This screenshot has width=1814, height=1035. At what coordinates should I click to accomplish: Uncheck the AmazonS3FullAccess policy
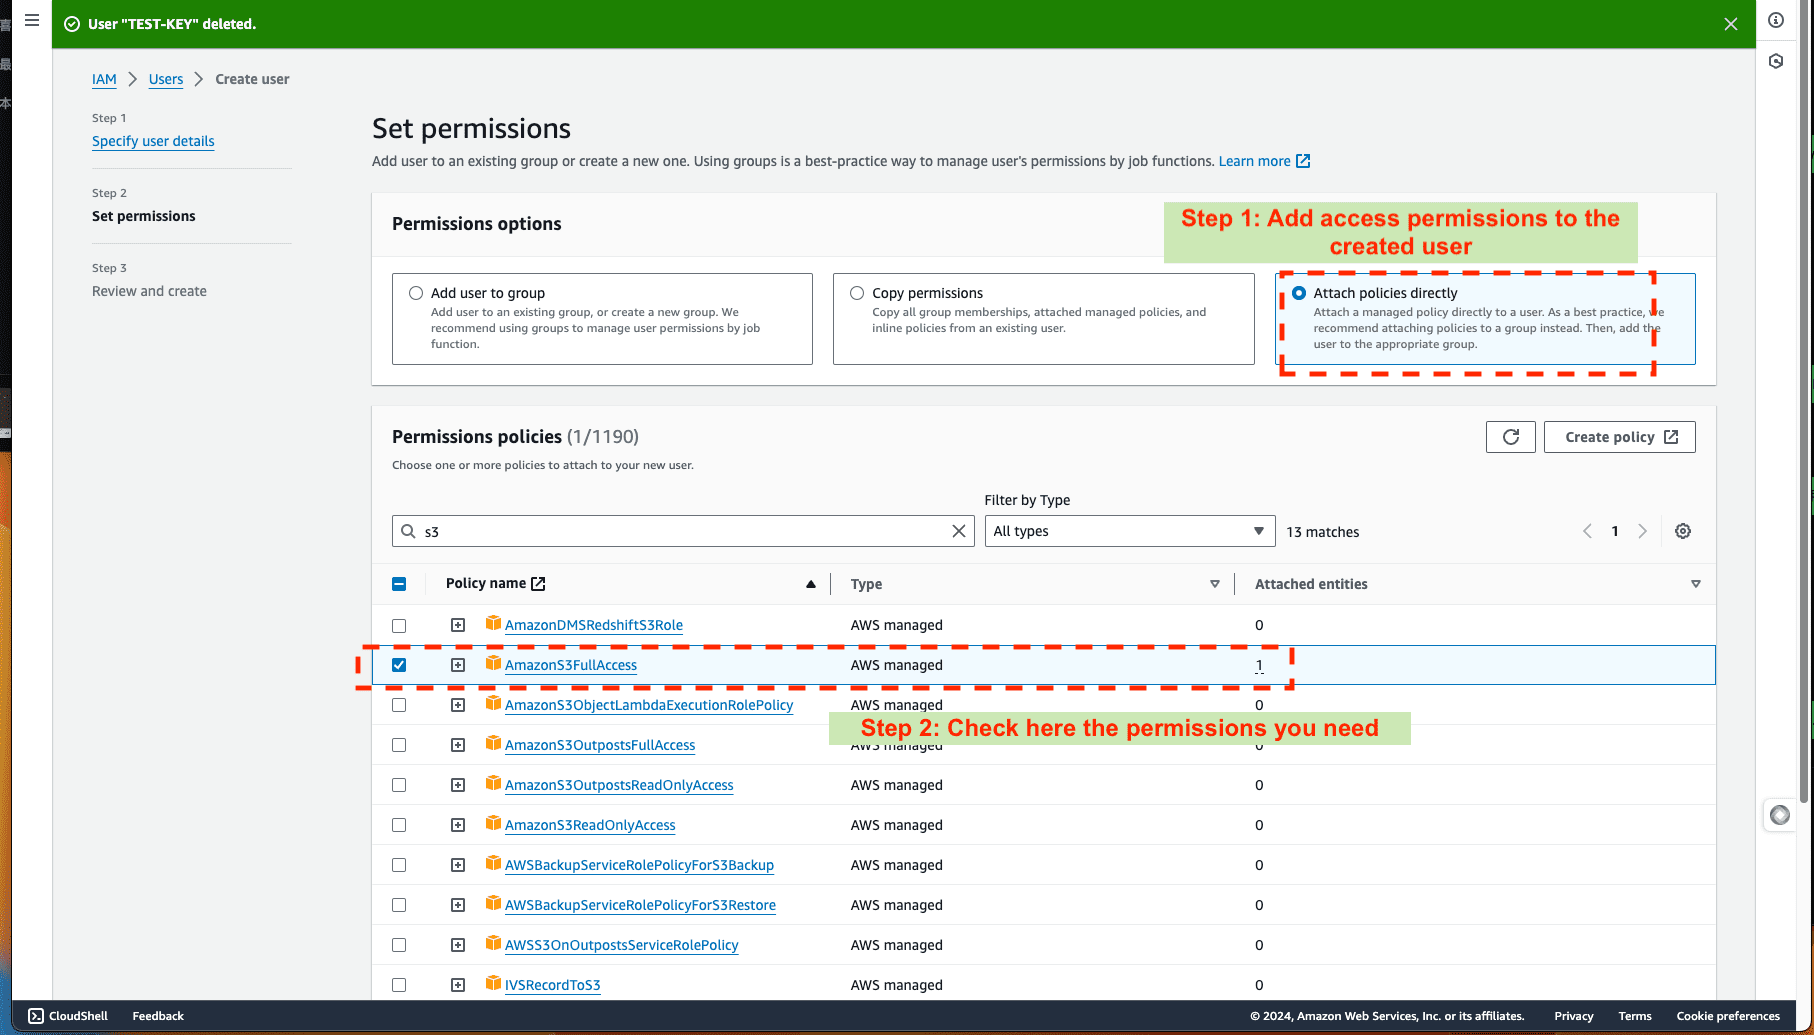pyautogui.click(x=399, y=665)
